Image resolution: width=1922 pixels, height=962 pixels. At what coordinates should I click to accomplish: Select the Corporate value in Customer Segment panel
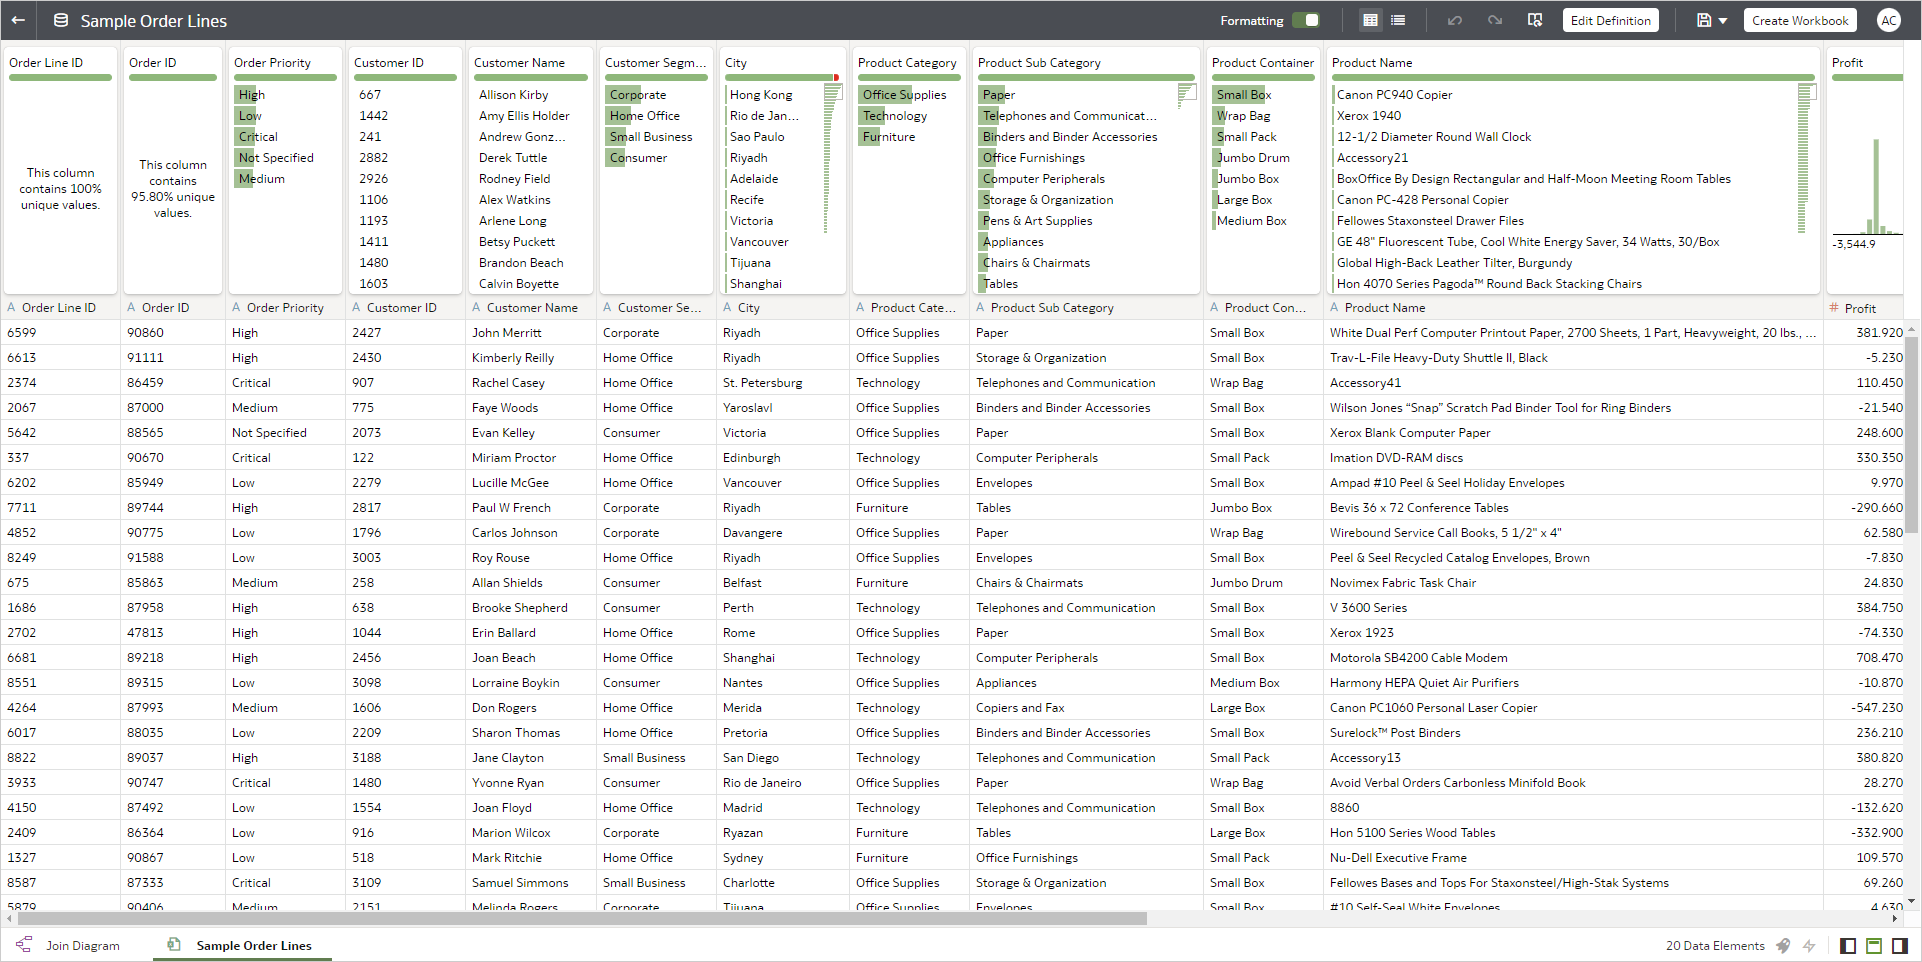(x=637, y=94)
